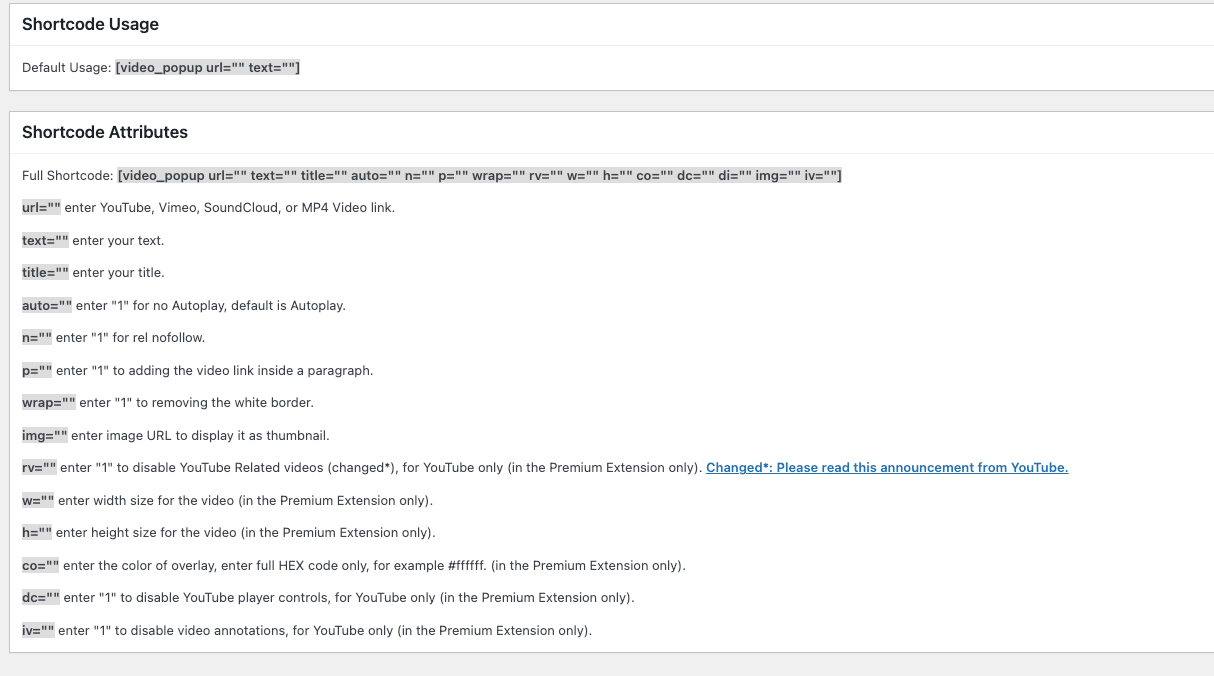Click the 'enter width size for the video' text
1214x676 pixels.
pos(245,500)
